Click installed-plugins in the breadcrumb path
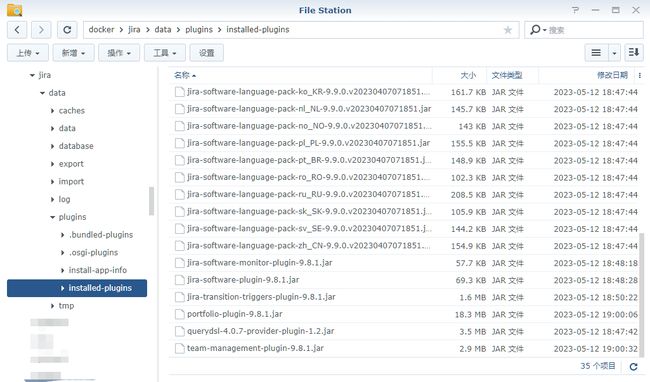This screenshot has width=650, height=382. tap(257, 30)
